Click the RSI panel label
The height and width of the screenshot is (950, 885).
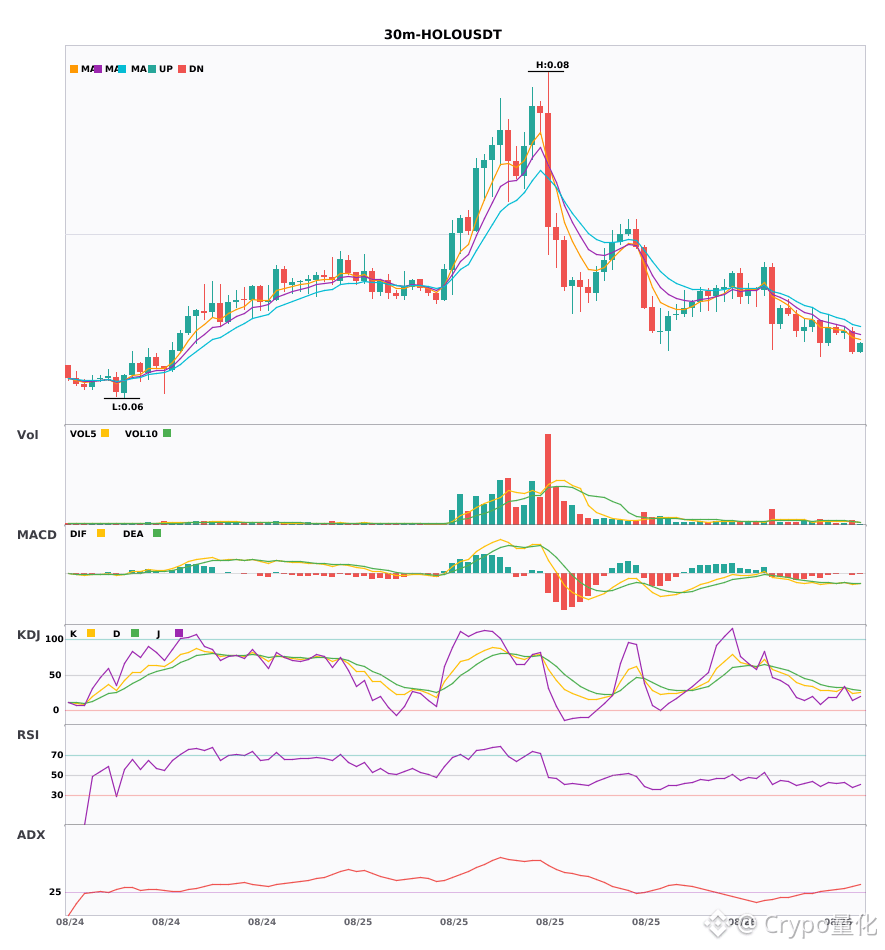[x=28, y=735]
